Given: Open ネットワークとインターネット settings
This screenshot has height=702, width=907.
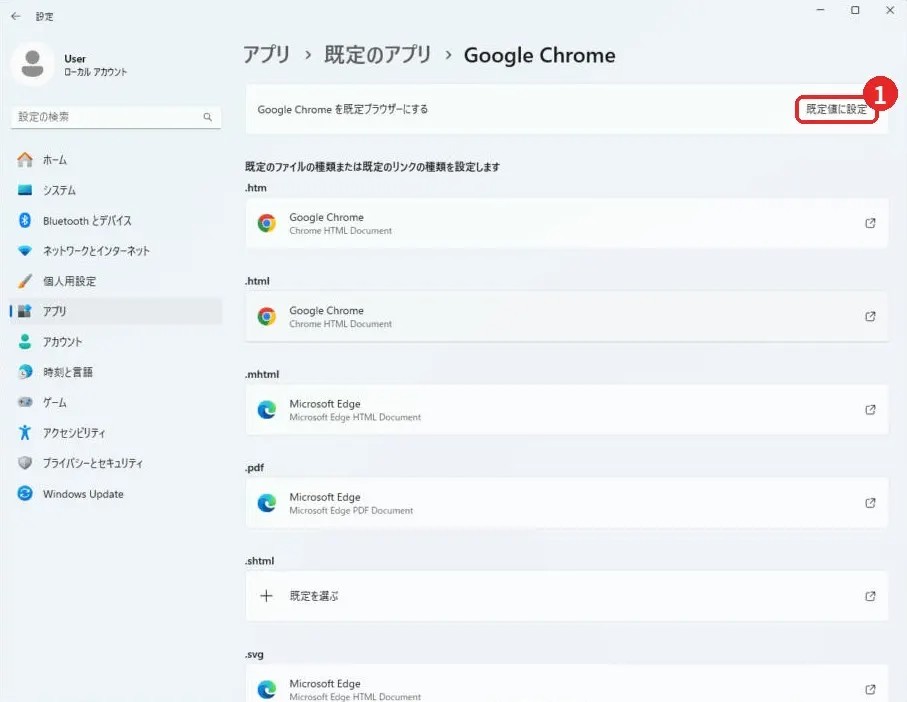Looking at the screenshot, I should pos(116,250).
